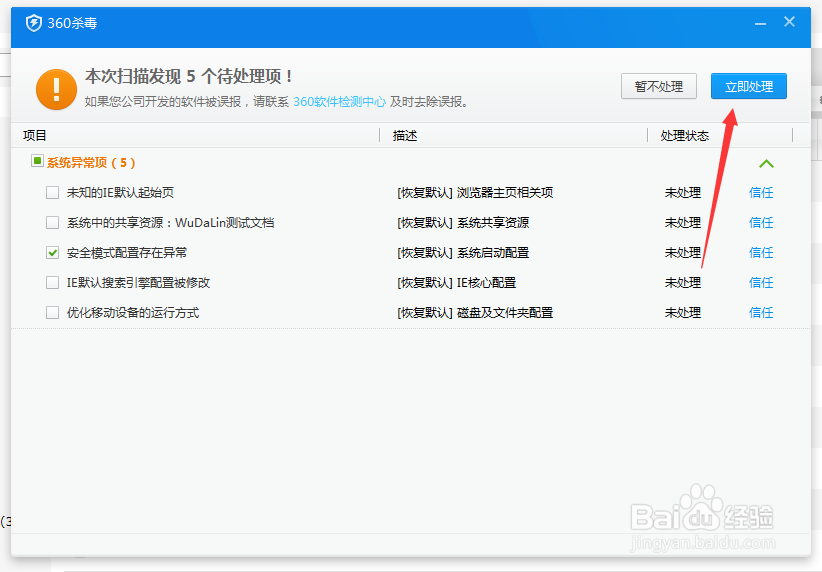Check the IE默认搜索引擎配置被修改 checkbox
This screenshot has width=822, height=572.
coord(52,283)
